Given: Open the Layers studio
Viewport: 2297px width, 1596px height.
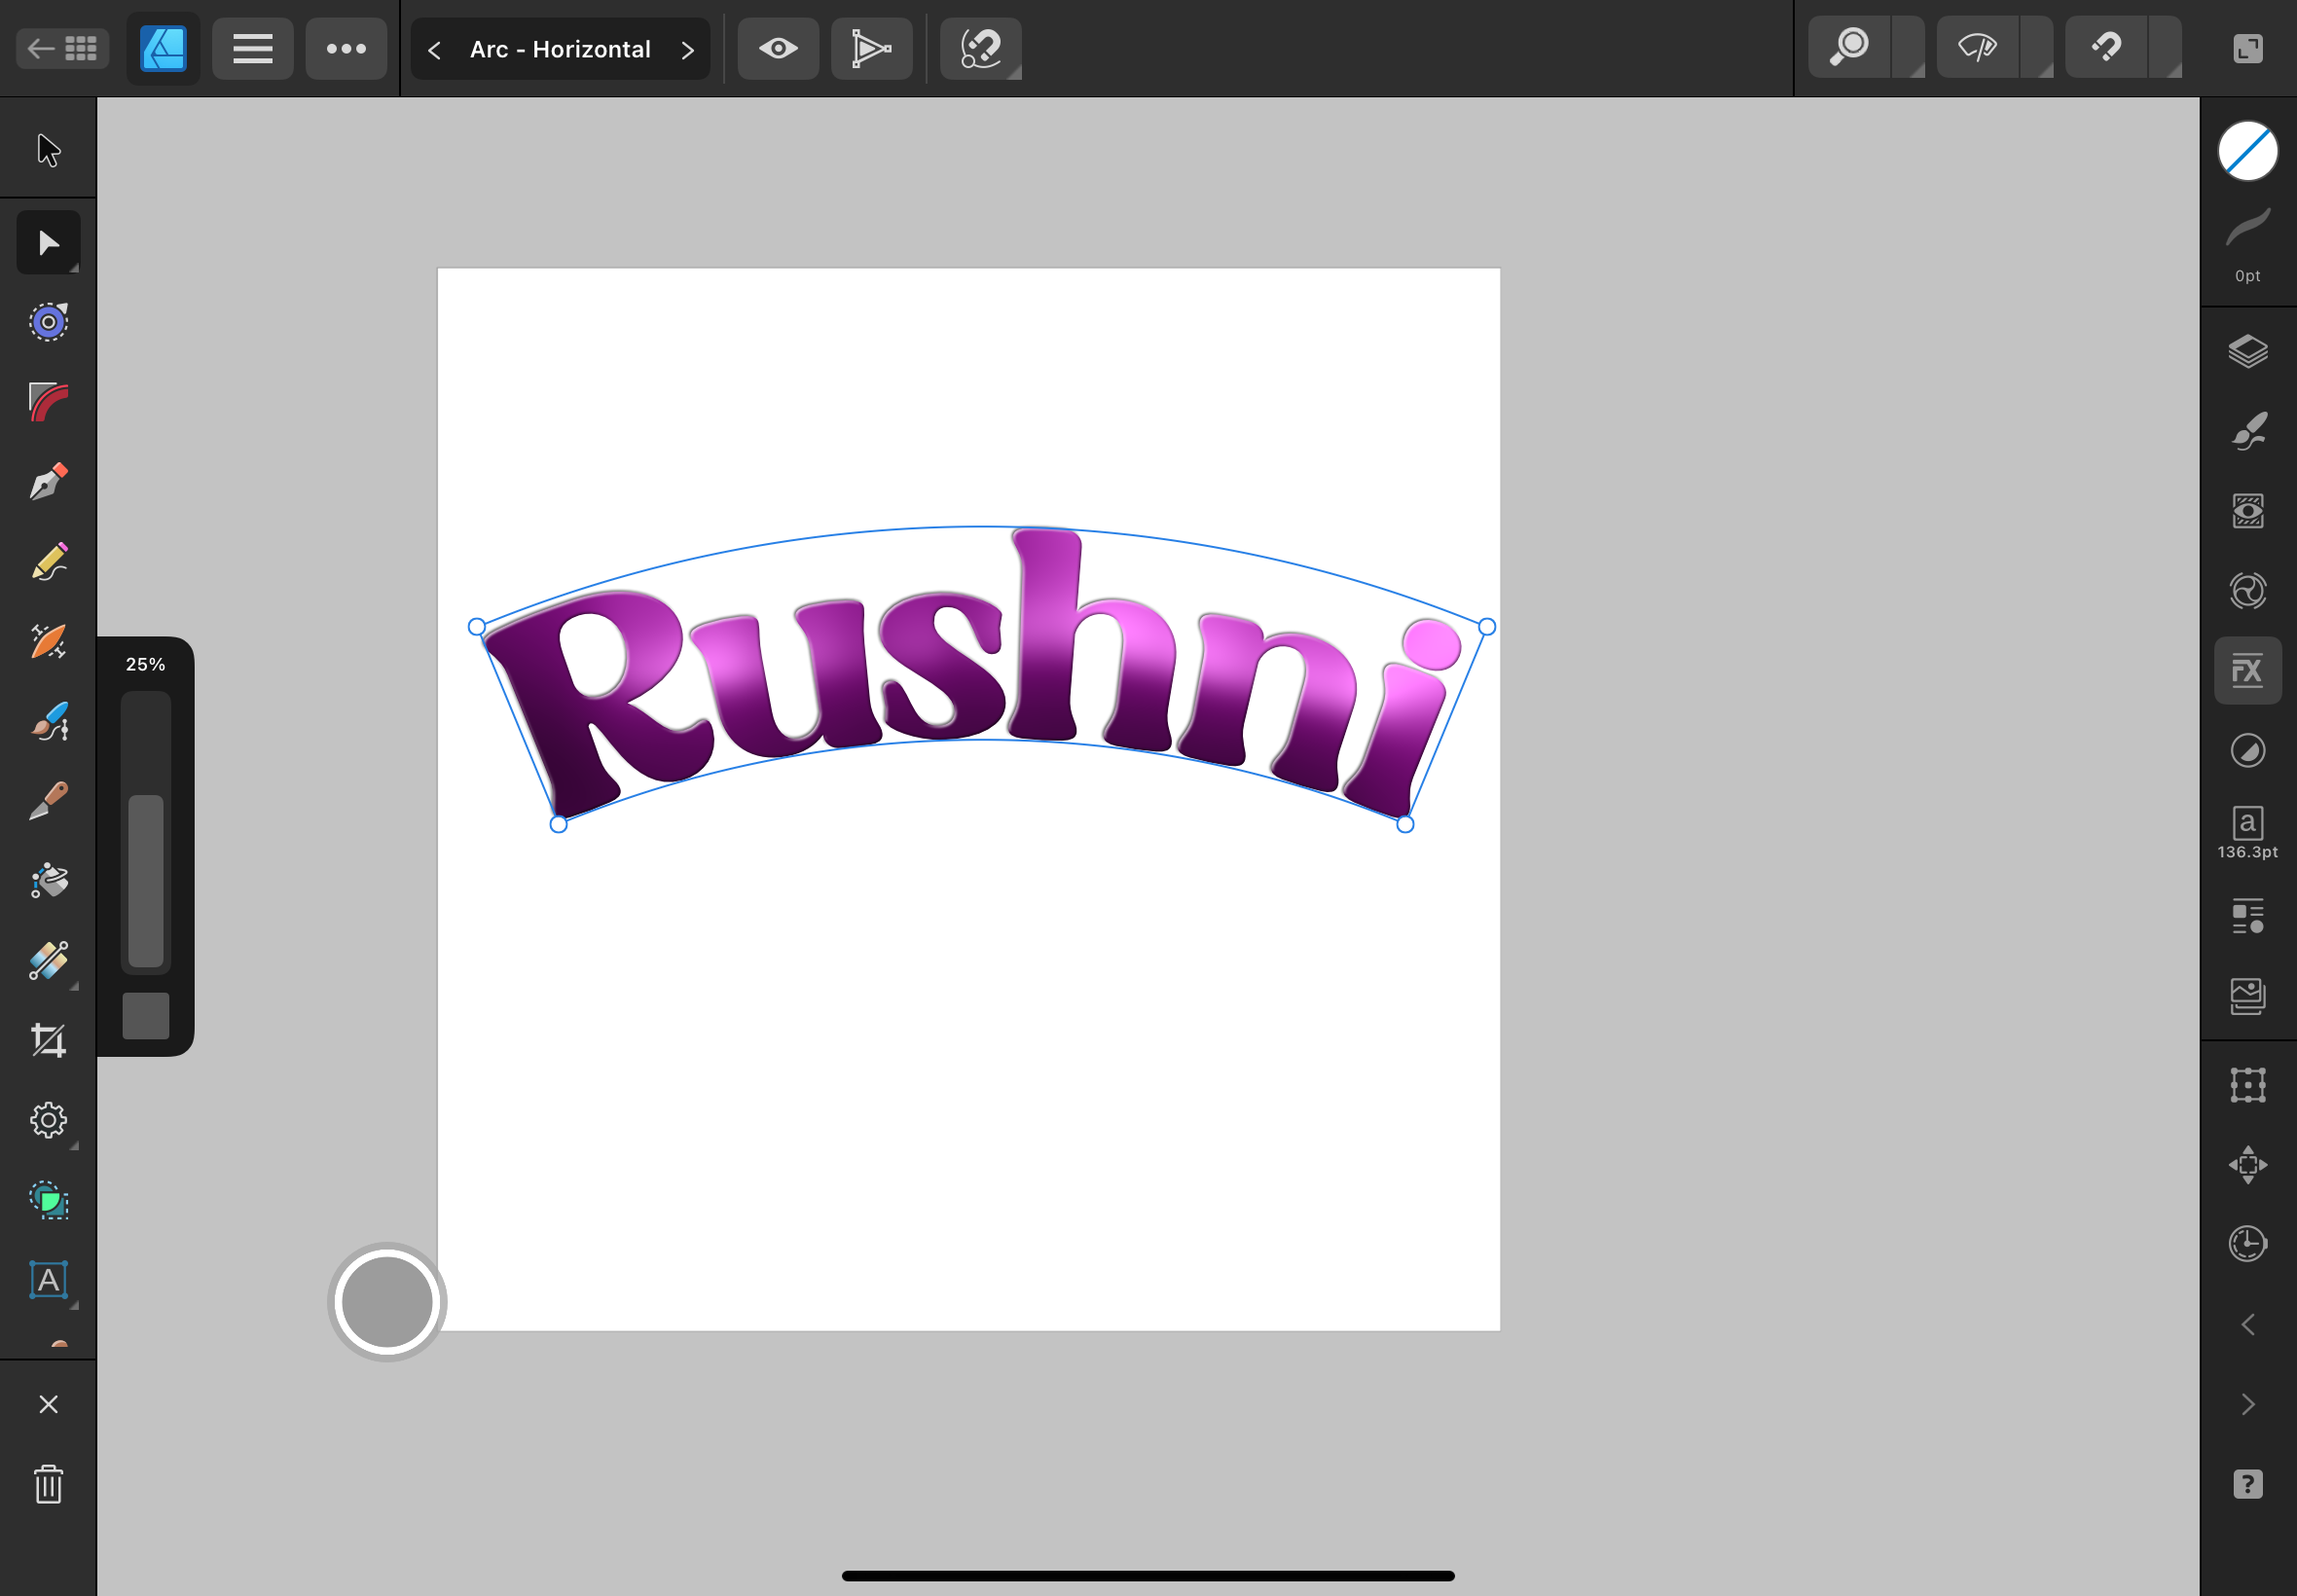Looking at the screenshot, I should (x=2248, y=352).
